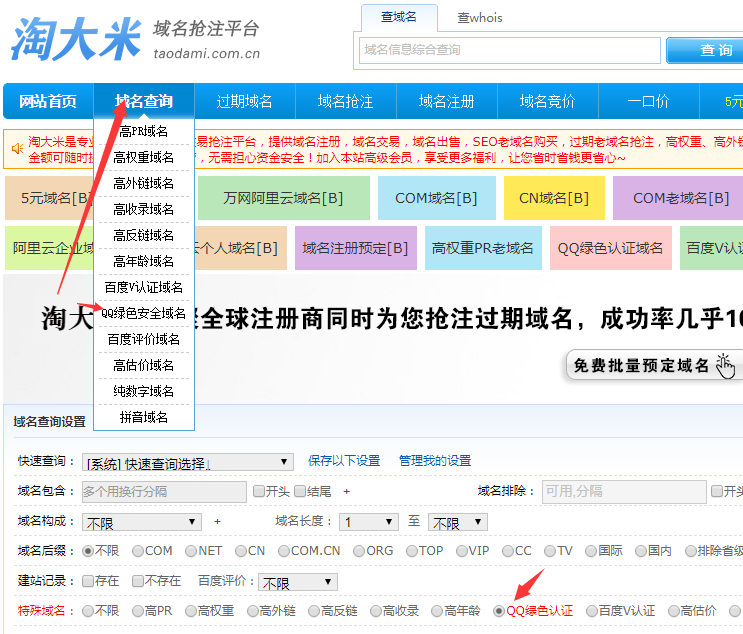Select 高估价域名 from dropdown menu

(x=144, y=365)
